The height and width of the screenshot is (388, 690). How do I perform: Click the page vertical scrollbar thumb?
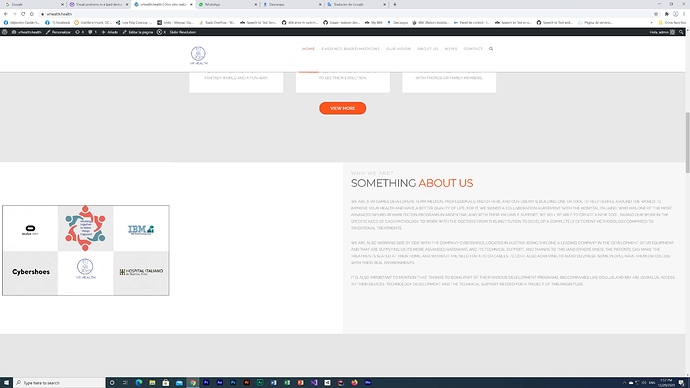click(687, 143)
